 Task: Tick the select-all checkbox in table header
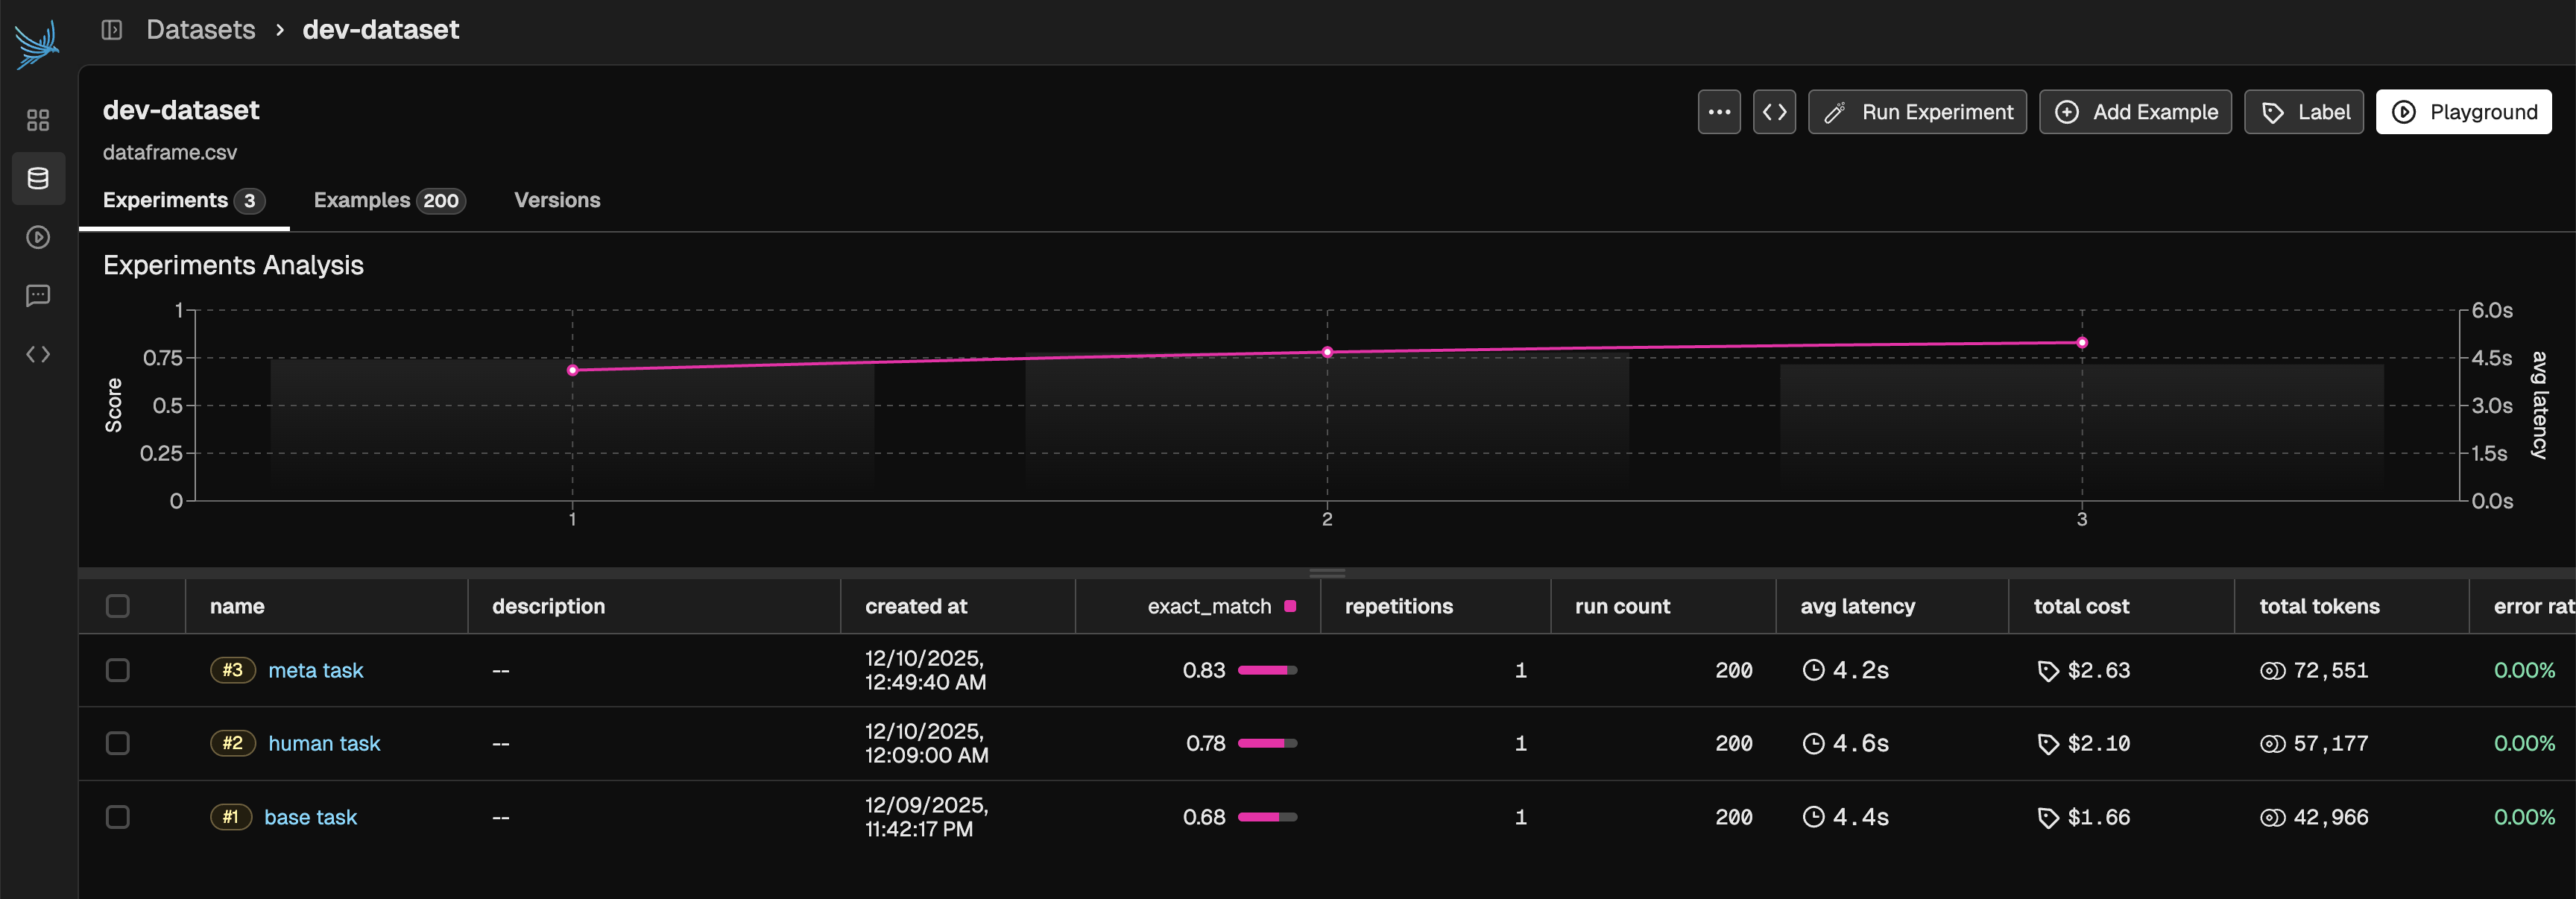[x=118, y=606]
